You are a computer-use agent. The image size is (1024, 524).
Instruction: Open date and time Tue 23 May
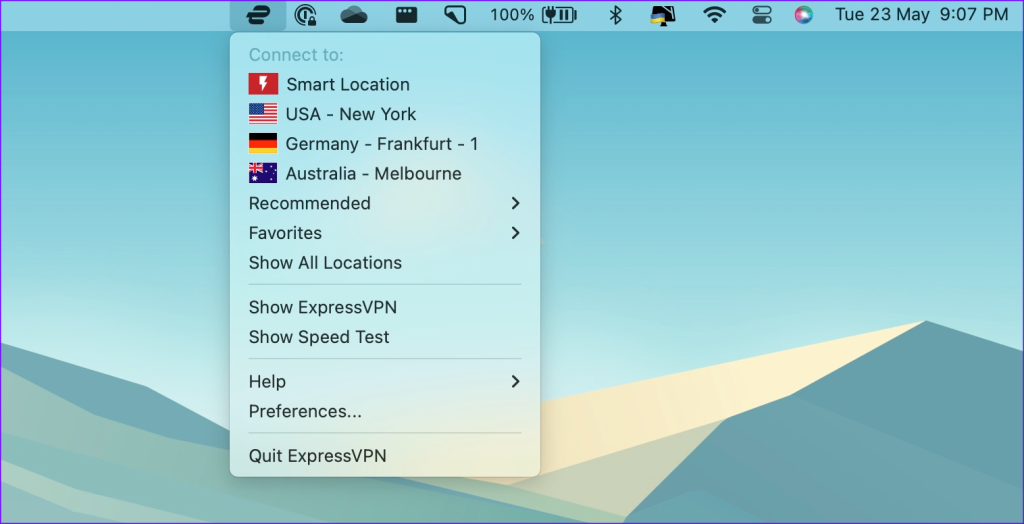(921, 15)
